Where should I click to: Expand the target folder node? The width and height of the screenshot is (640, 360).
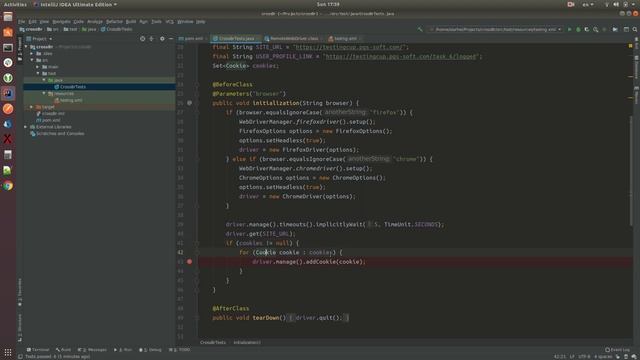pyautogui.click(x=32, y=107)
